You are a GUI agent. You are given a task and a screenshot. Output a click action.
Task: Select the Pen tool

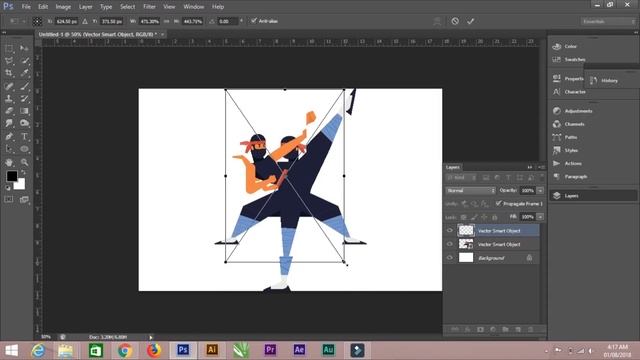point(9,136)
